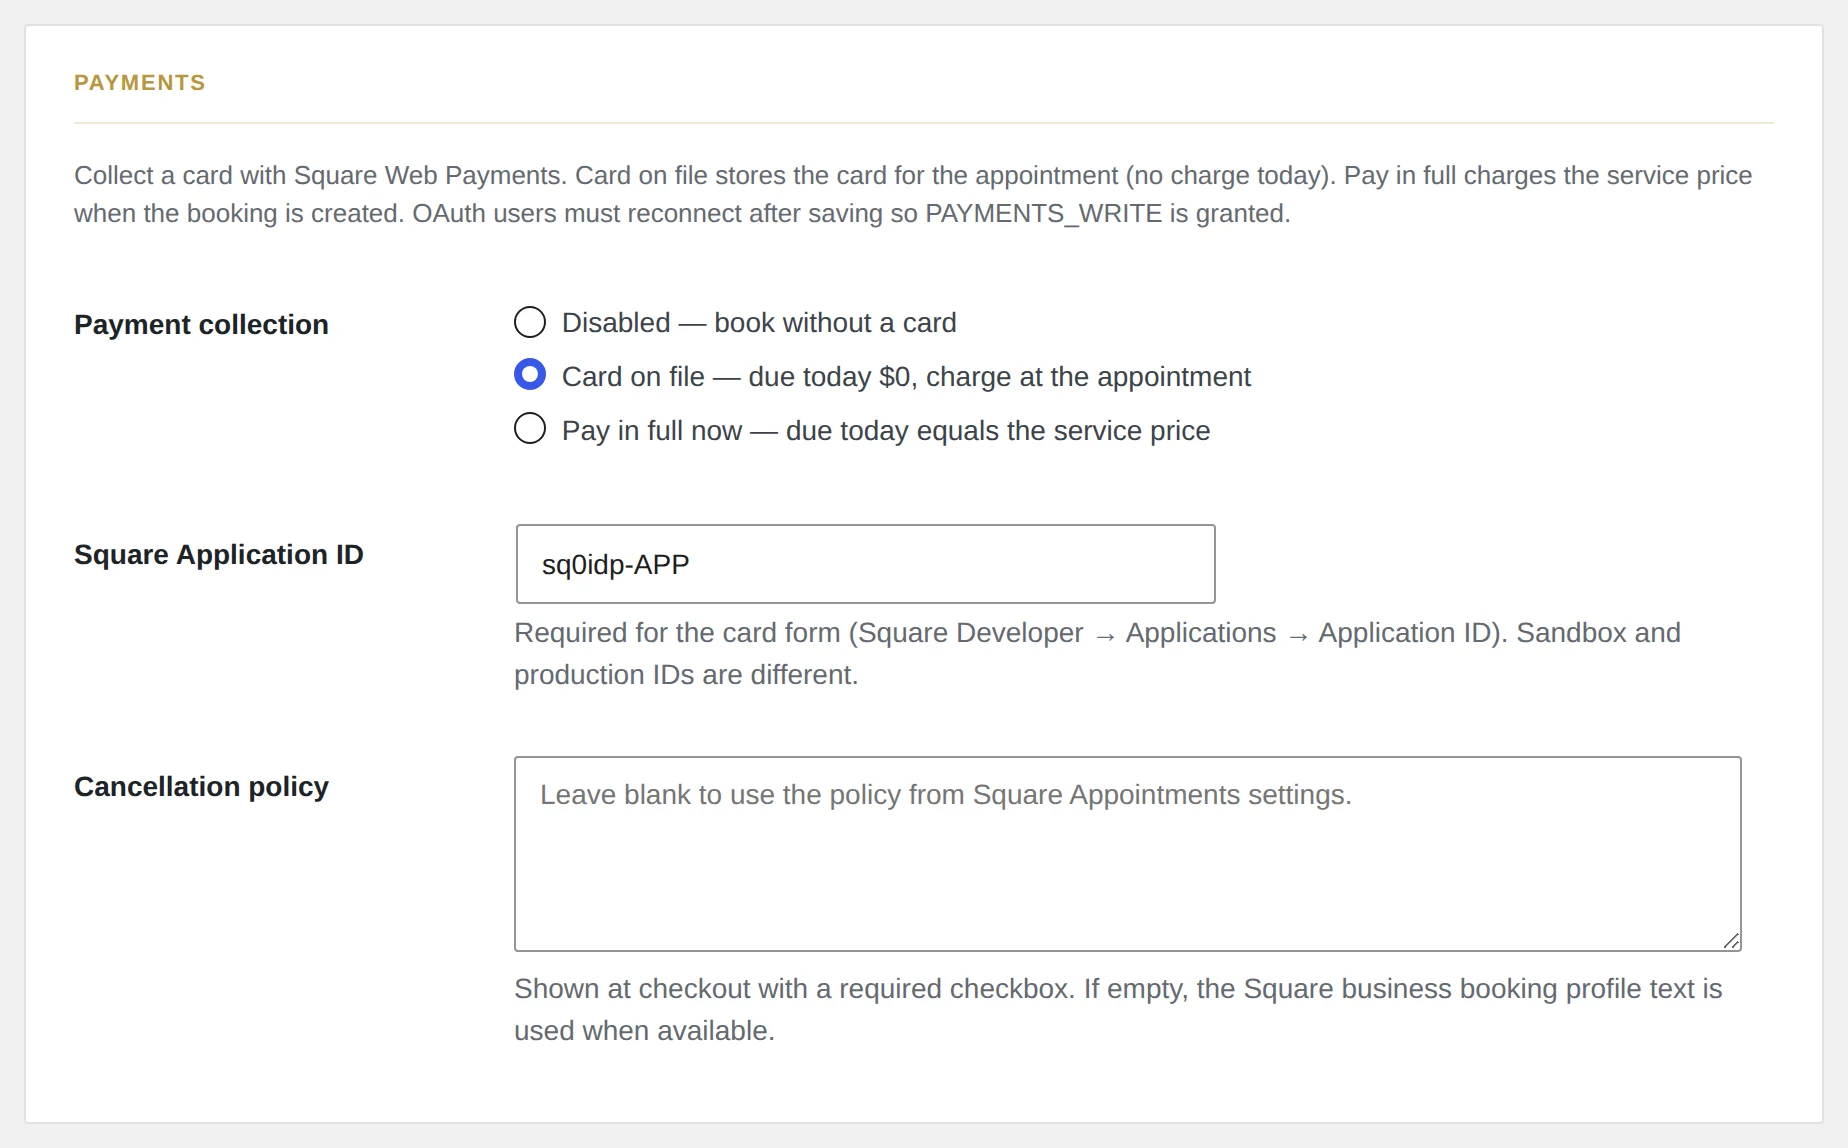Select the Disabled book without a card option
This screenshot has width=1848, height=1148.
pyautogui.click(x=530, y=322)
